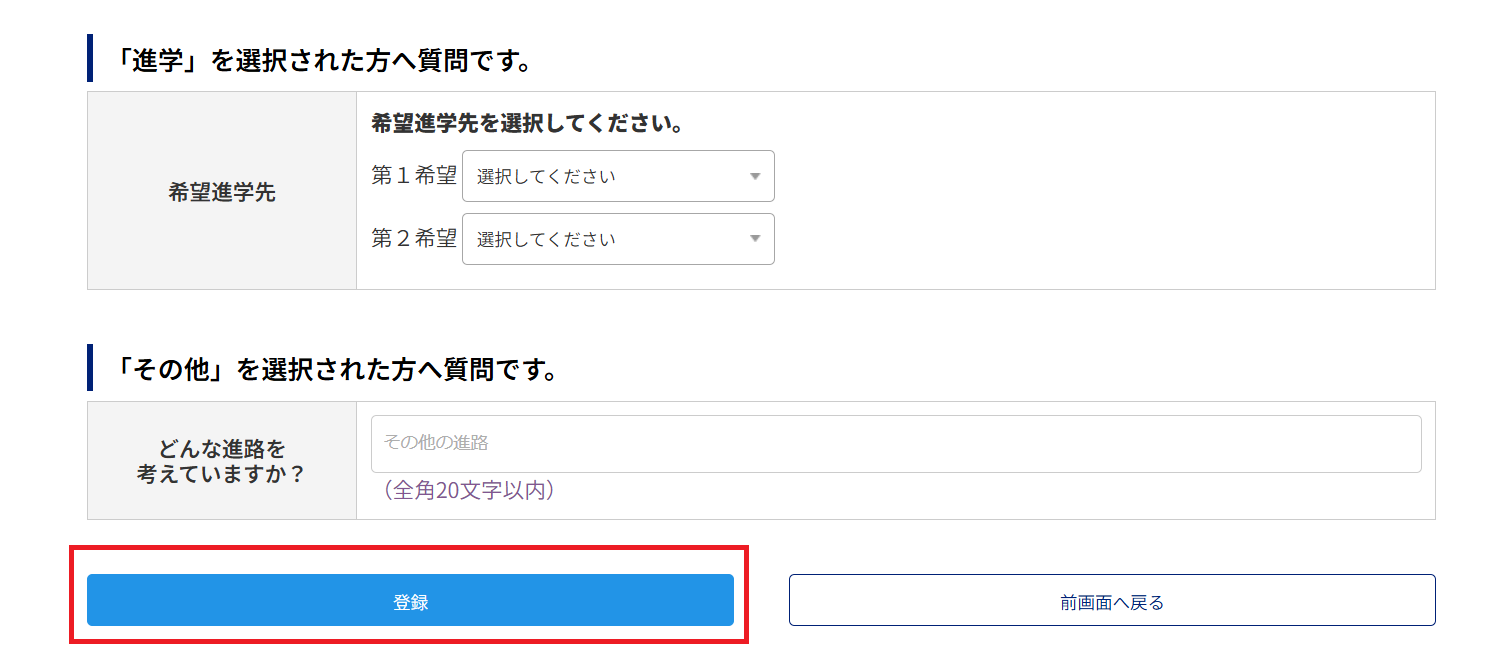Click the 希望進学先を選択してください instruction text
This screenshot has width=1509, height=662.
tap(527, 124)
